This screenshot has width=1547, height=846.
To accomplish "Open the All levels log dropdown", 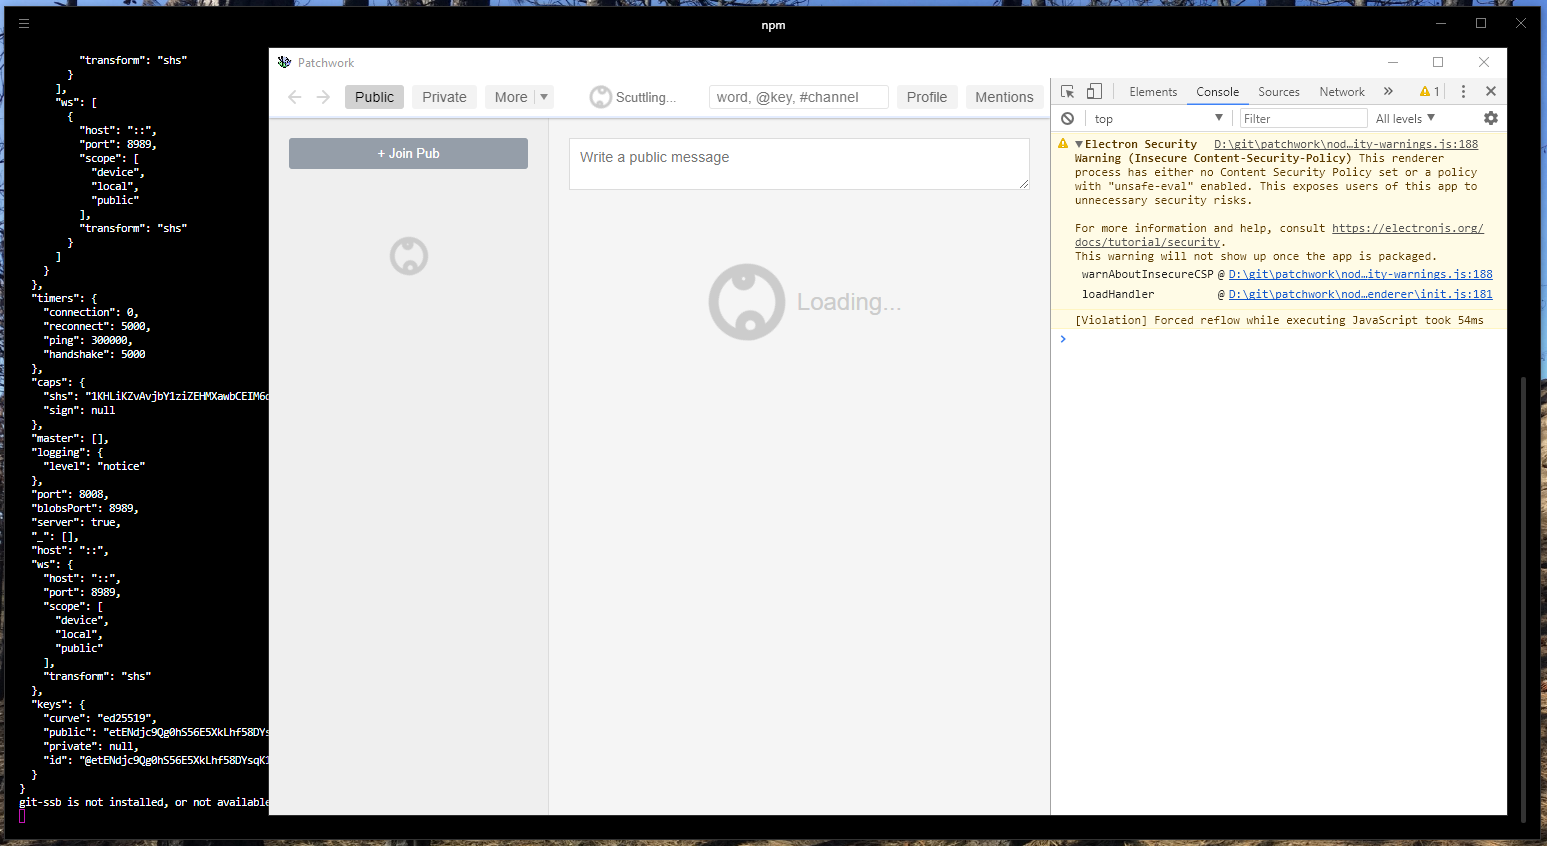I will [1405, 118].
